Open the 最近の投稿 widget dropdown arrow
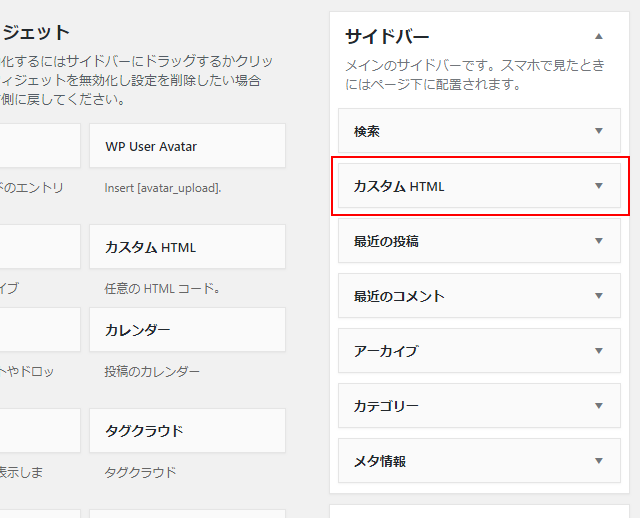This screenshot has width=640, height=518. [x=599, y=241]
